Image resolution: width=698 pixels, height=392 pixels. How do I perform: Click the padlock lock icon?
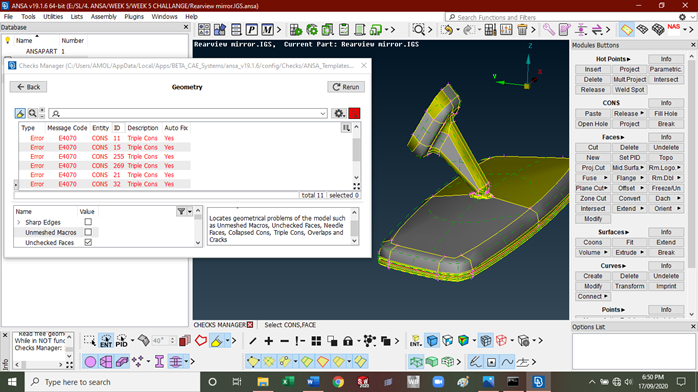click(348, 341)
